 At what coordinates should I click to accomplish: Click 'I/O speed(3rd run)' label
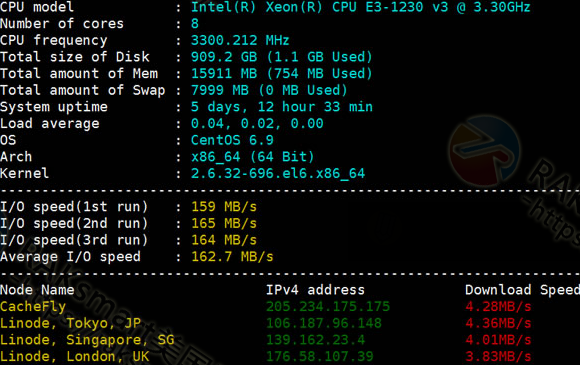click(74, 240)
